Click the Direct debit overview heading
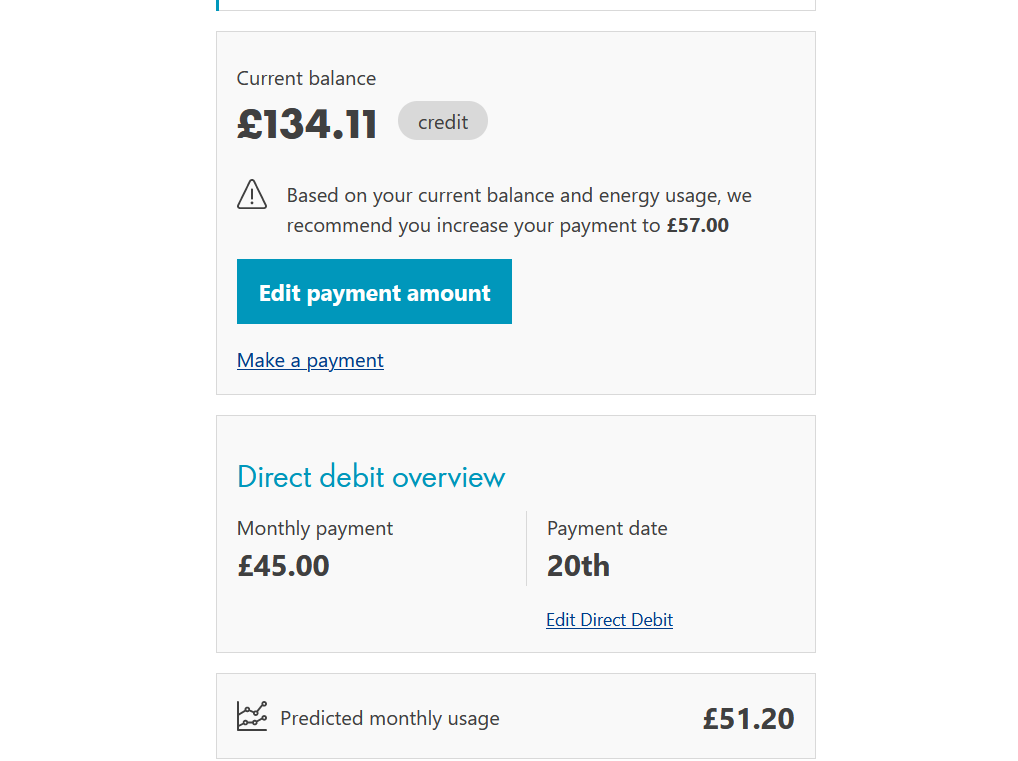The width and height of the screenshot is (1018, 761). (x=371, y=477)
